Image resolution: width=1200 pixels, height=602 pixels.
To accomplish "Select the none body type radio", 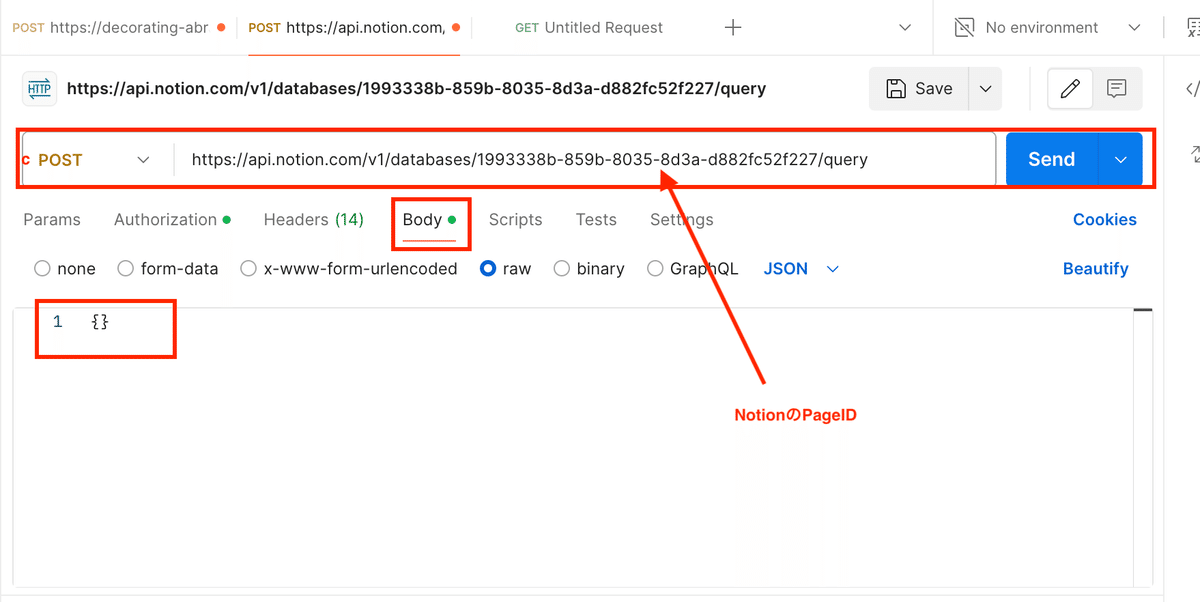I will (42, 269).
